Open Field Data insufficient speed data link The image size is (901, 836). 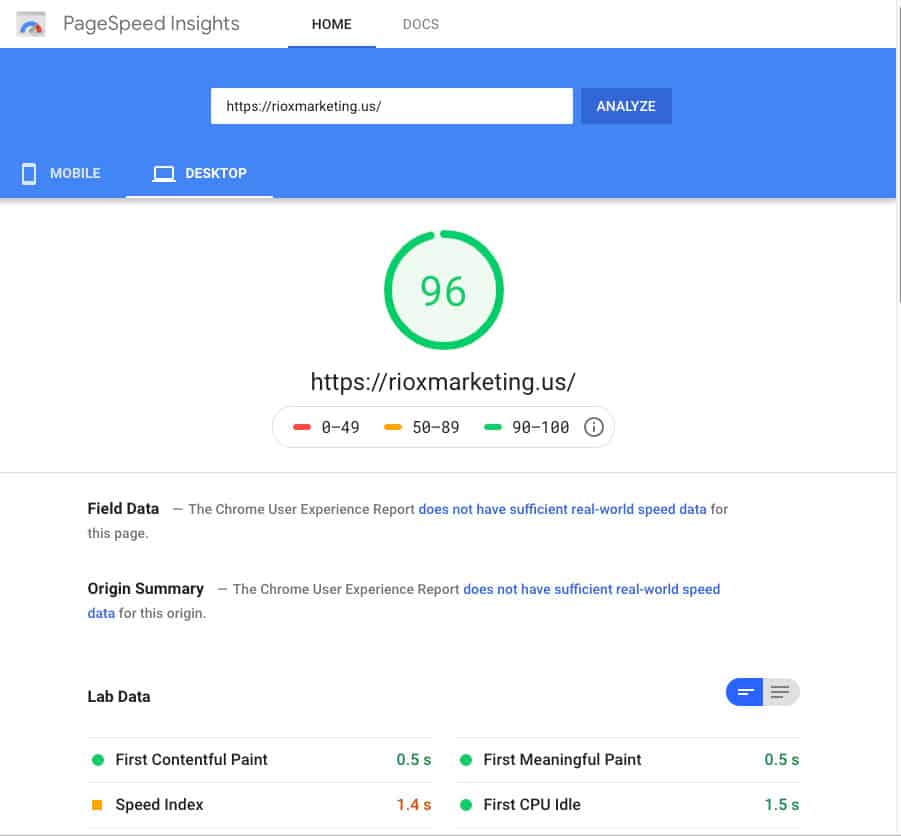pos(562,509)
